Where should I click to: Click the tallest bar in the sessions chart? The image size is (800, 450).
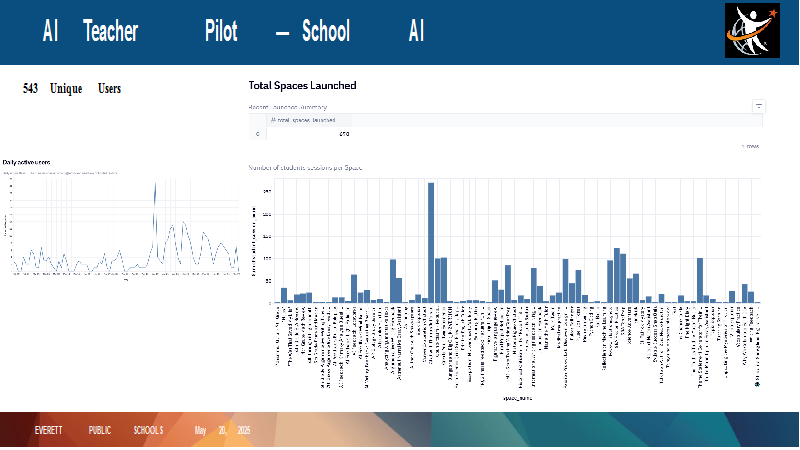click(x=431, y=242)
